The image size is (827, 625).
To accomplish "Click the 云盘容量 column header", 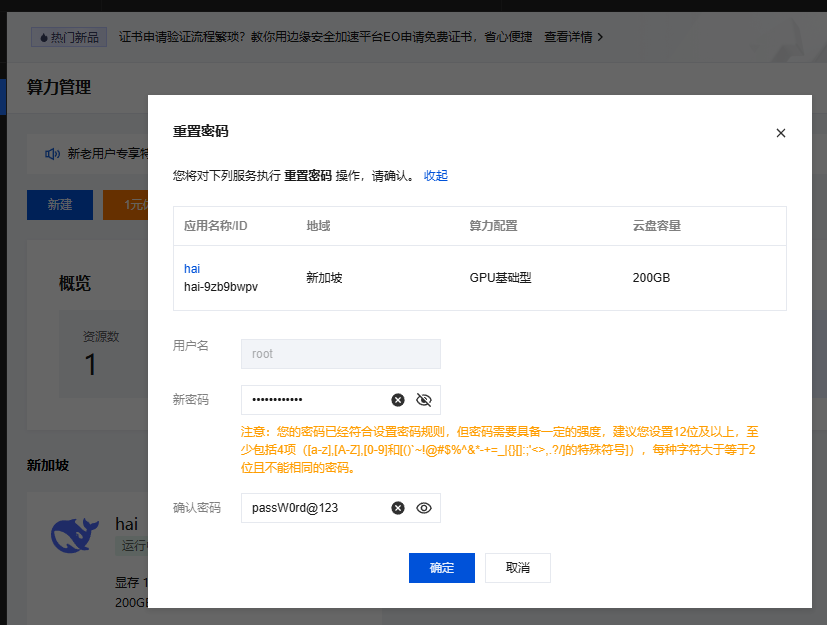I will point(657,226).
